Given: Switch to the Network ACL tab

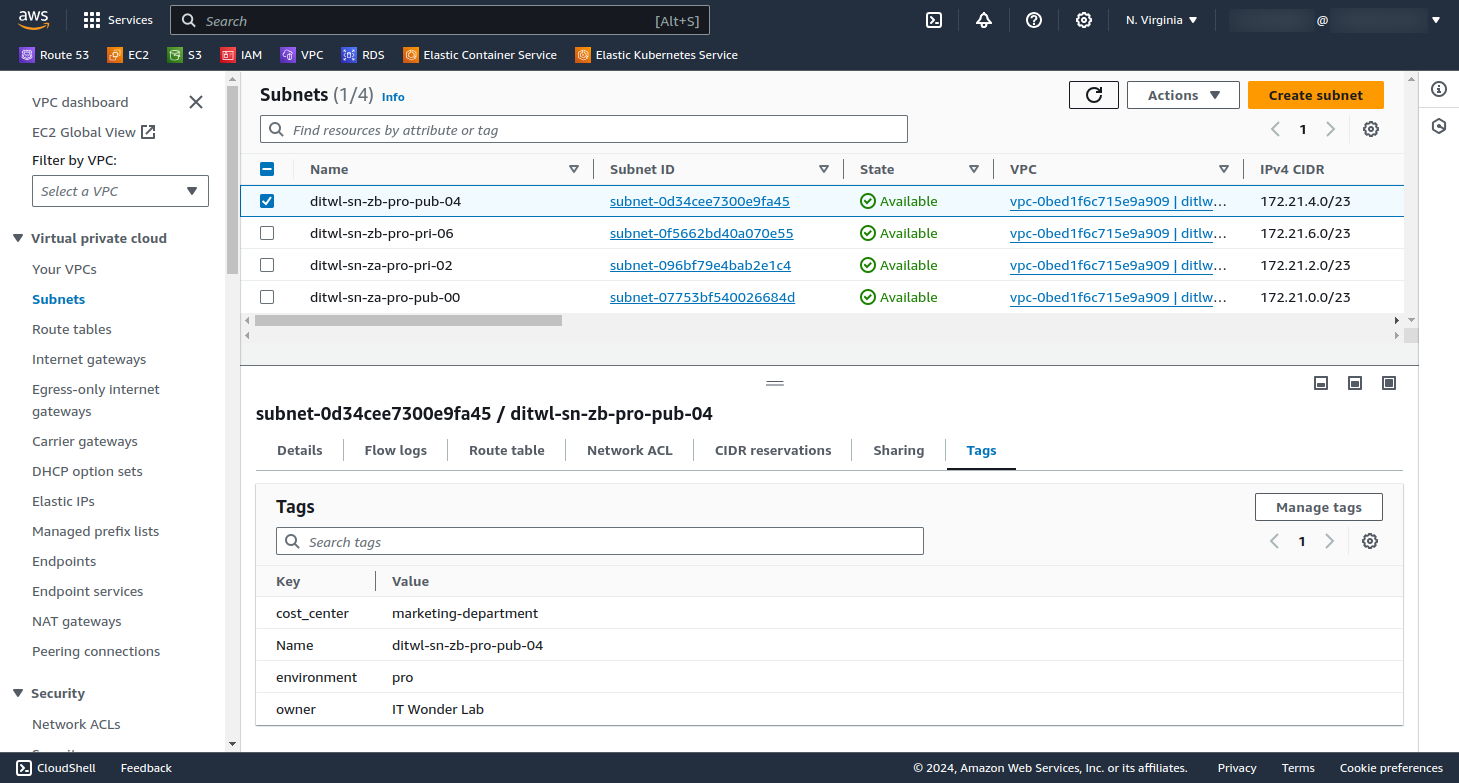Looking at the screenshot, I should pos(629,450).
